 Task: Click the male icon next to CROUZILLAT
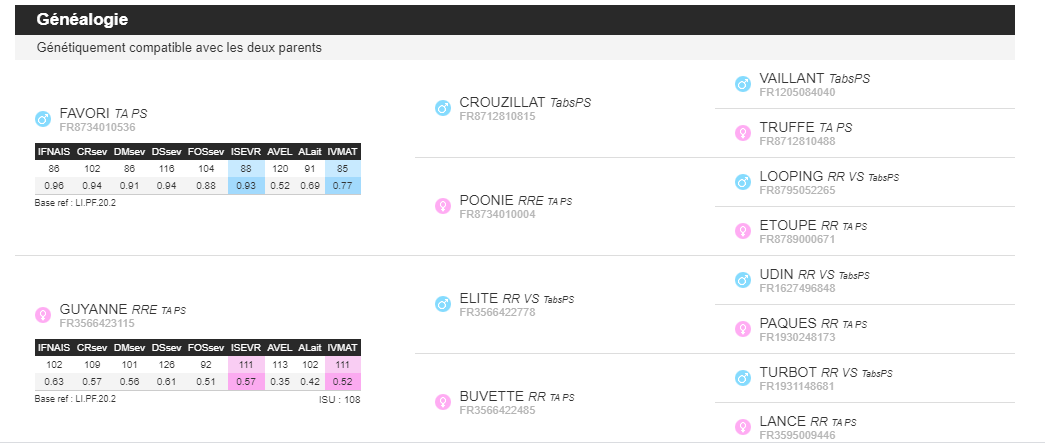(443, 108)
